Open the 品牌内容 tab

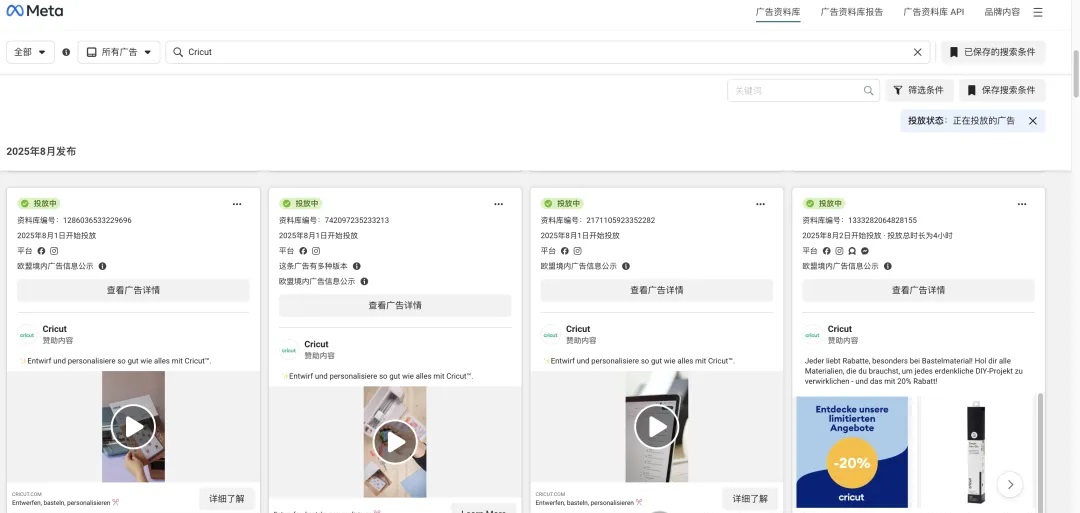[x=1002, y=12]
